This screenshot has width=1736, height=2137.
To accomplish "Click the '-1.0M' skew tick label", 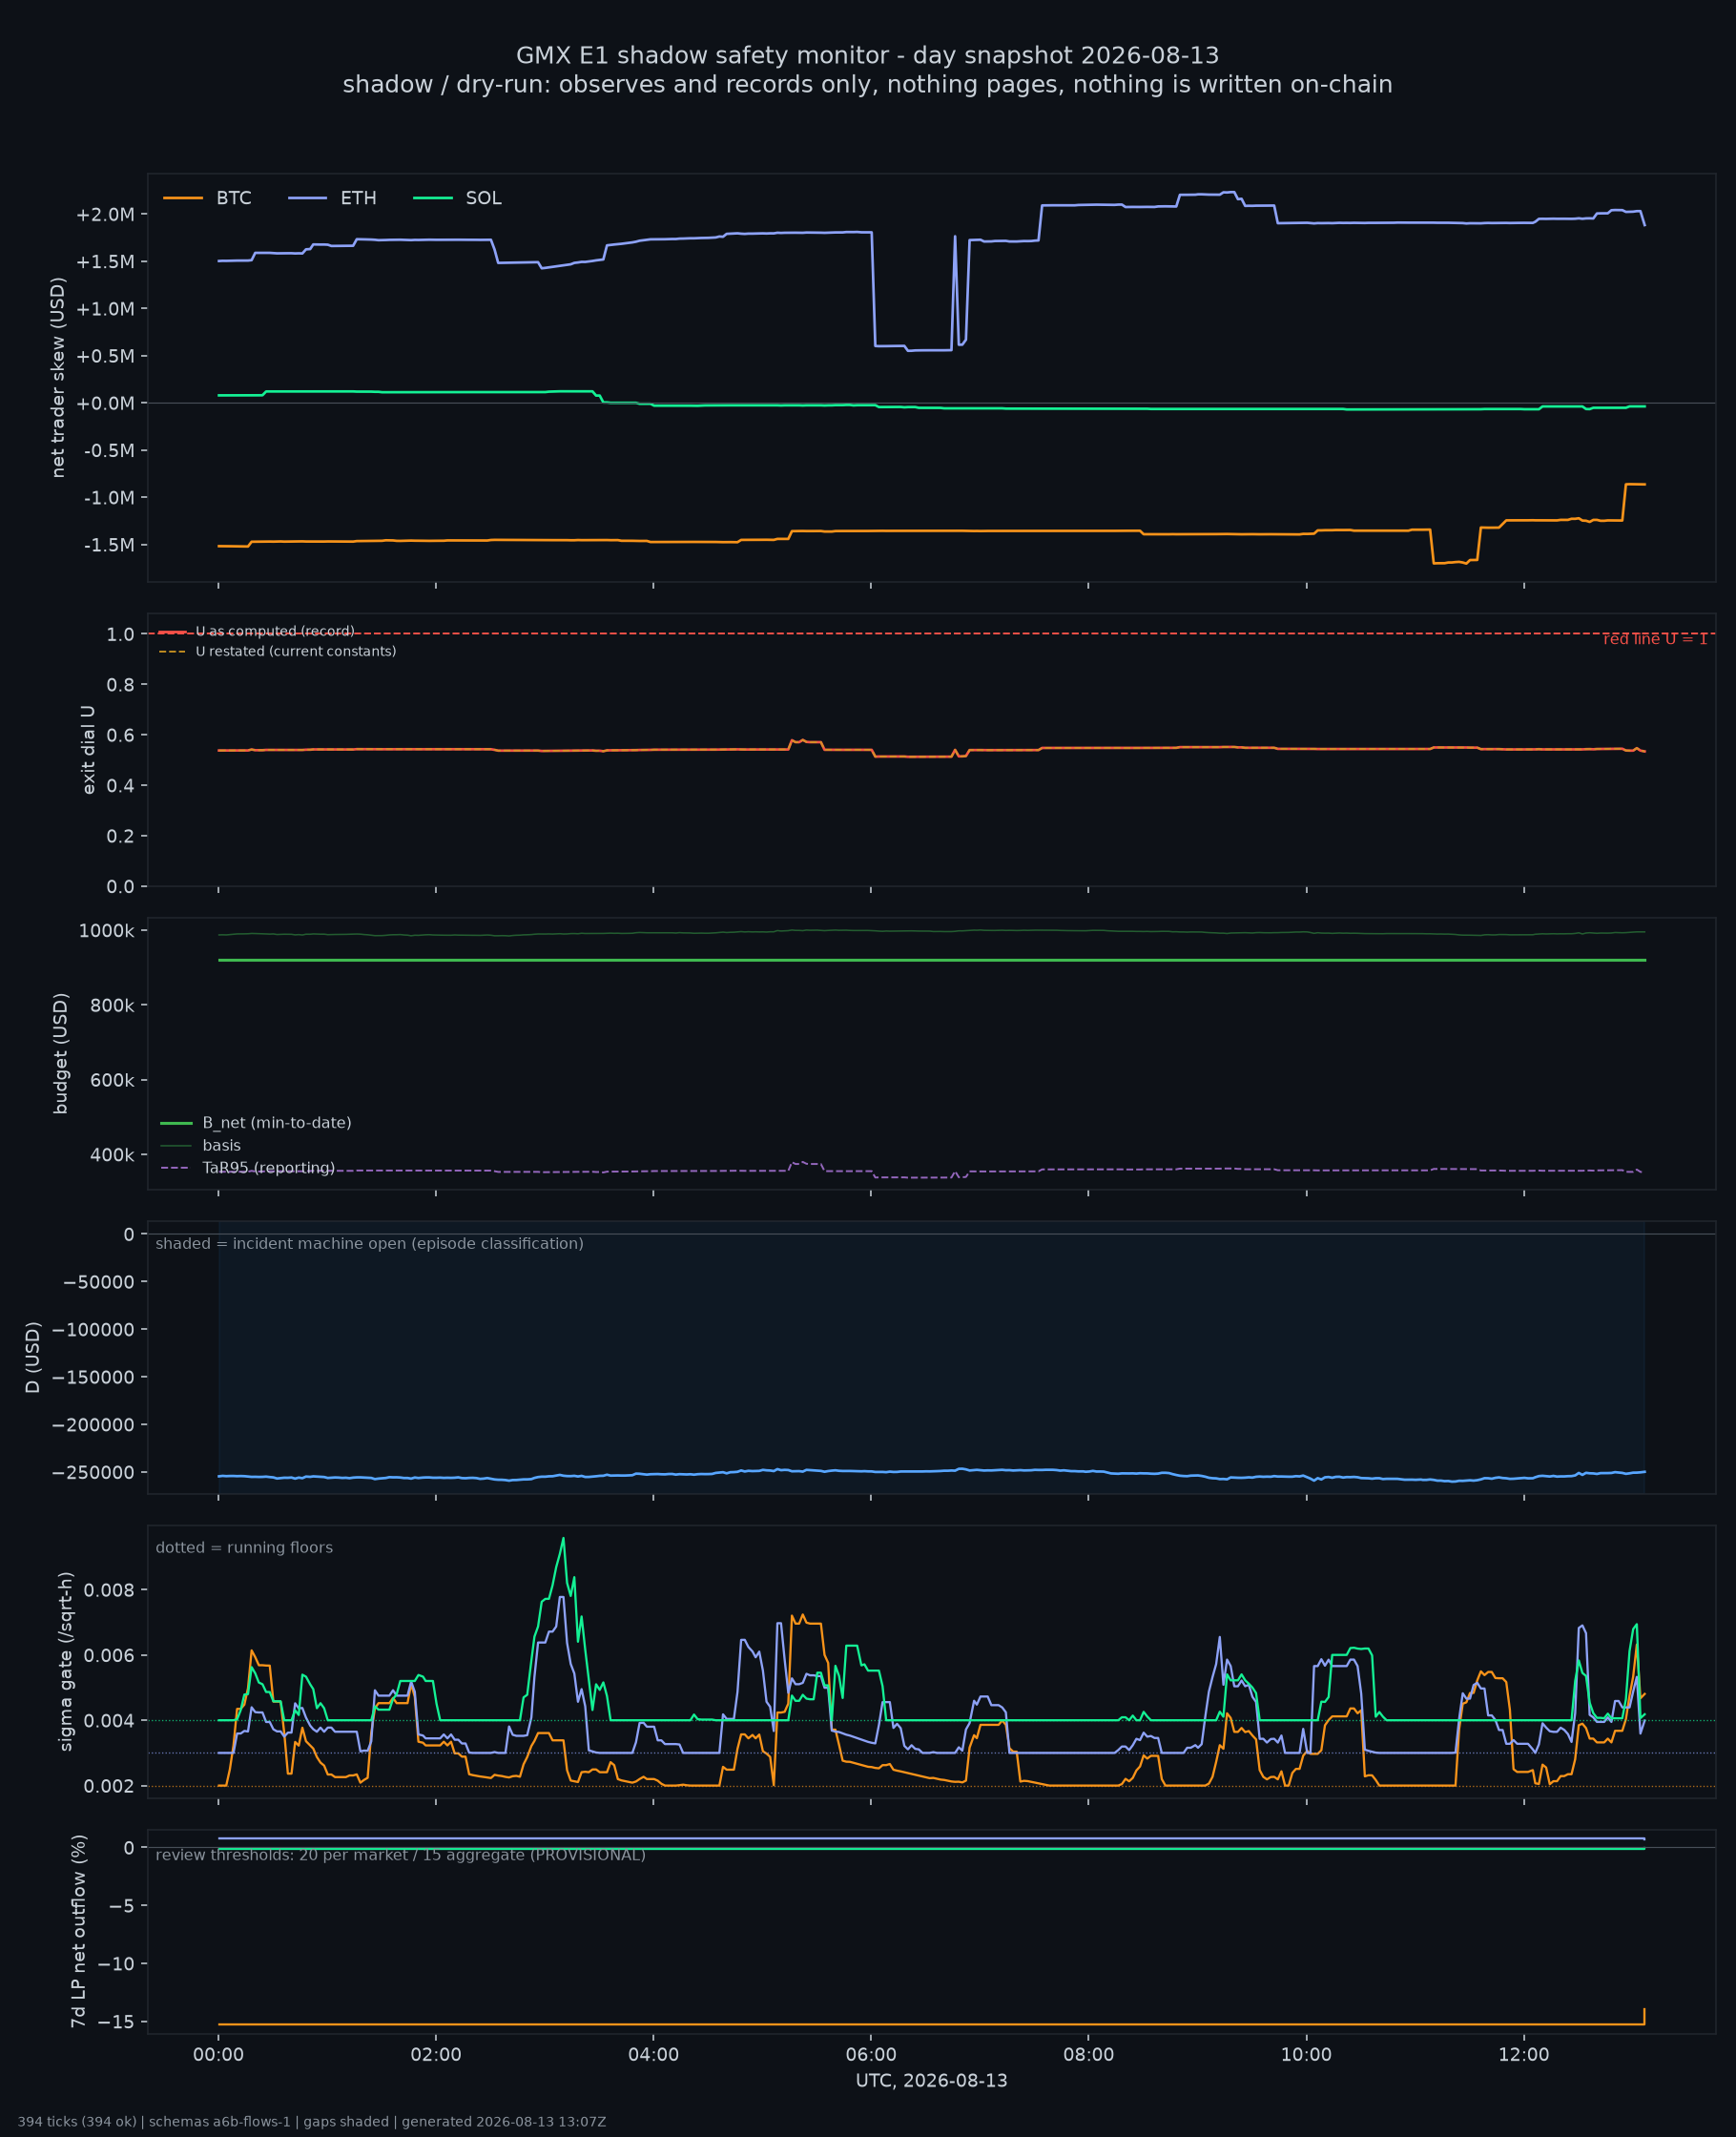I will pos(109,498).
